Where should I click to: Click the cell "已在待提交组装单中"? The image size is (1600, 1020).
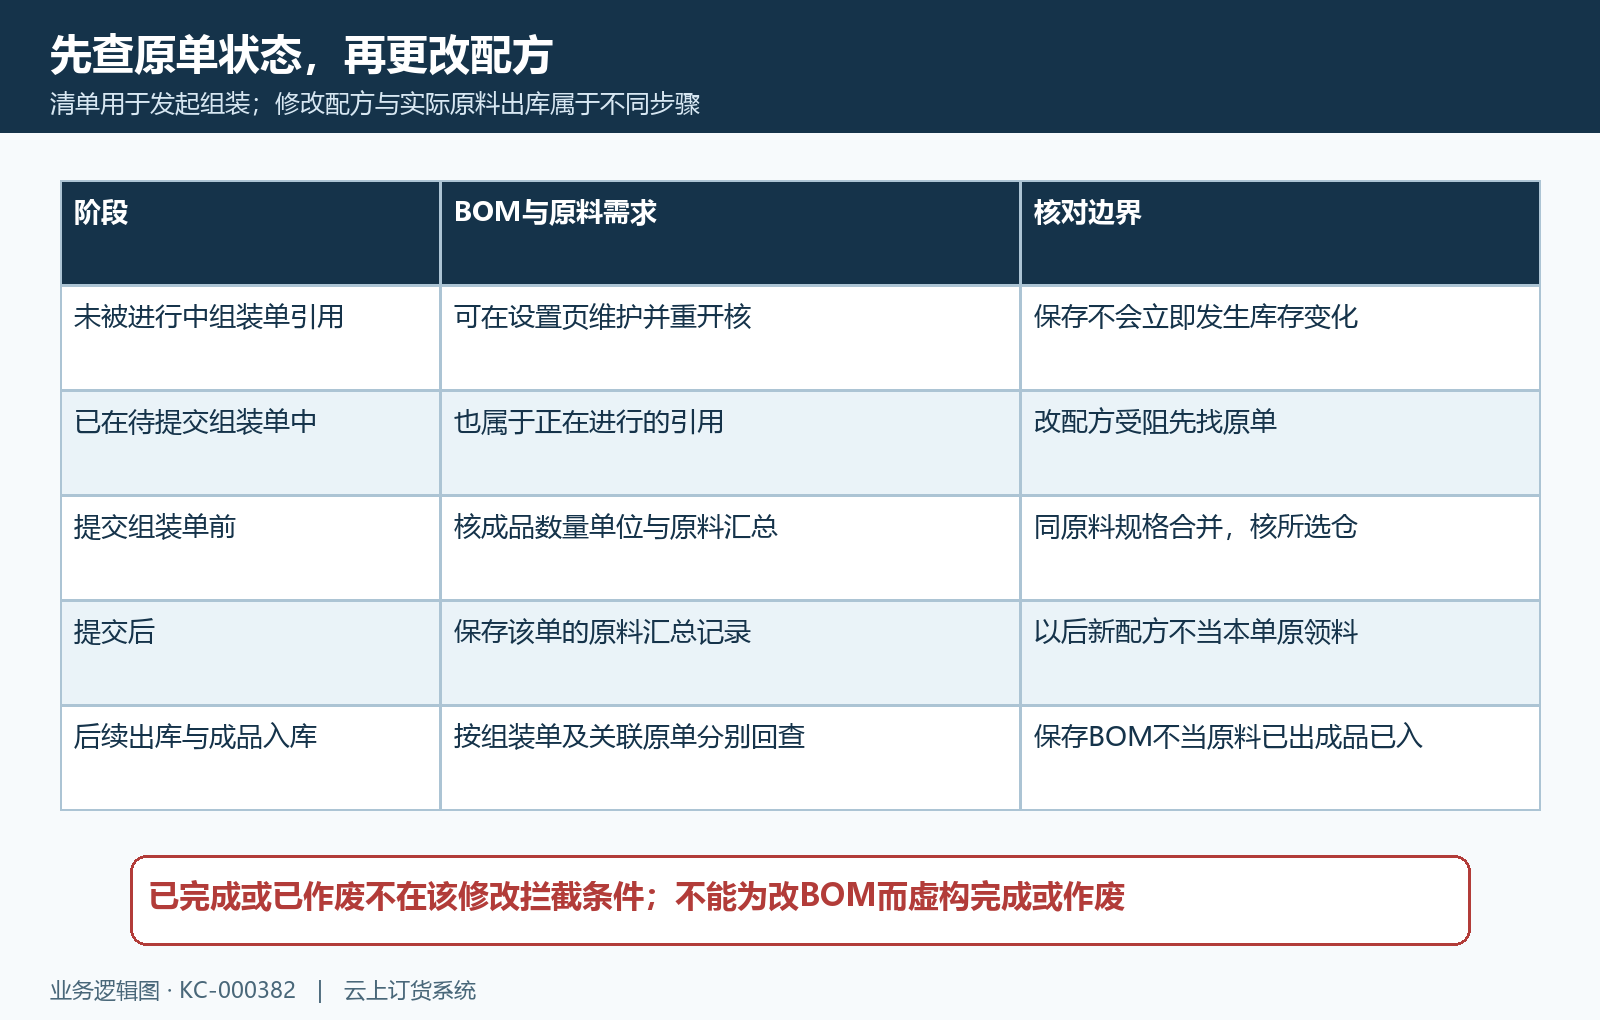click(x=251, y=443)
